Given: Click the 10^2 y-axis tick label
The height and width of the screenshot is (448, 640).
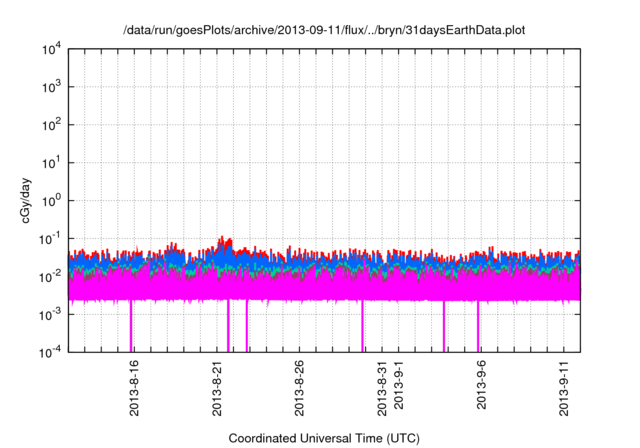Looking at the screenshot, I should [51, 125].
